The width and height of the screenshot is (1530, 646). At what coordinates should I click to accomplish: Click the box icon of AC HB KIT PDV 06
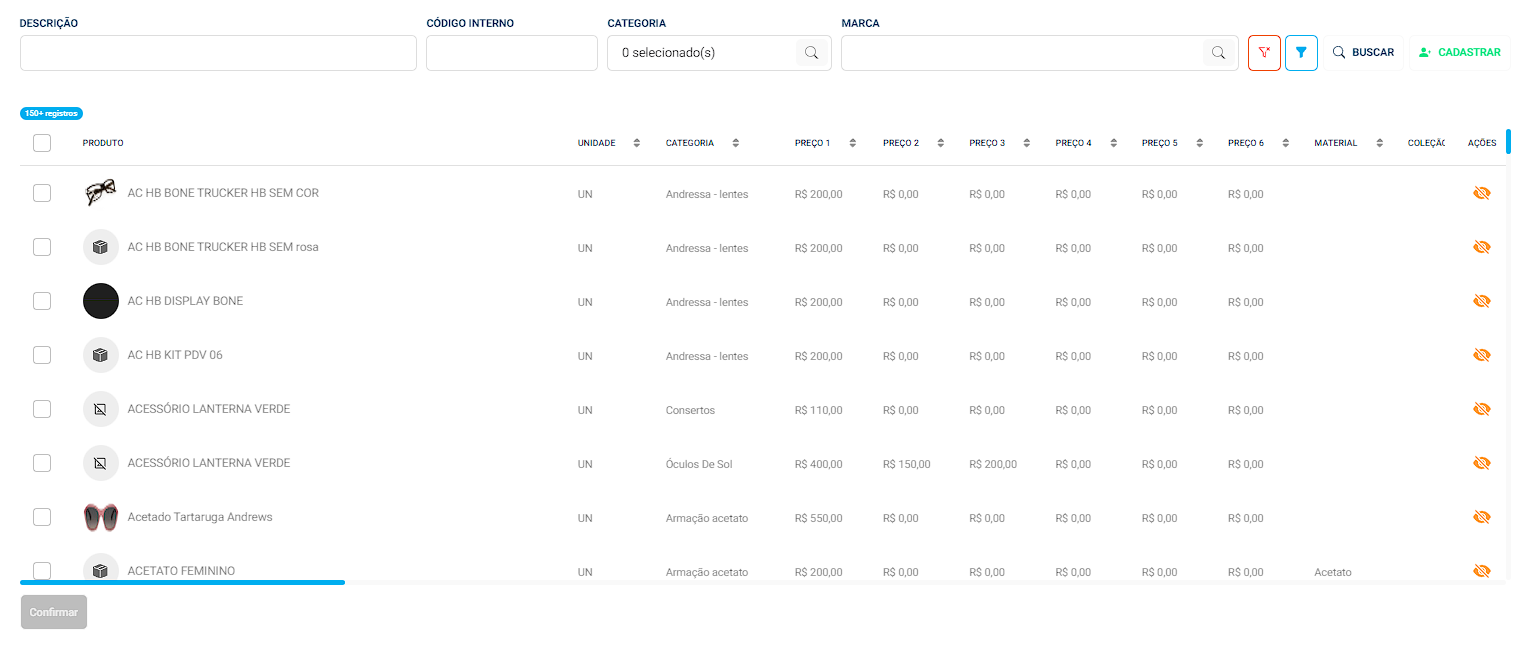pyautogui.click(x=100, y=355)
